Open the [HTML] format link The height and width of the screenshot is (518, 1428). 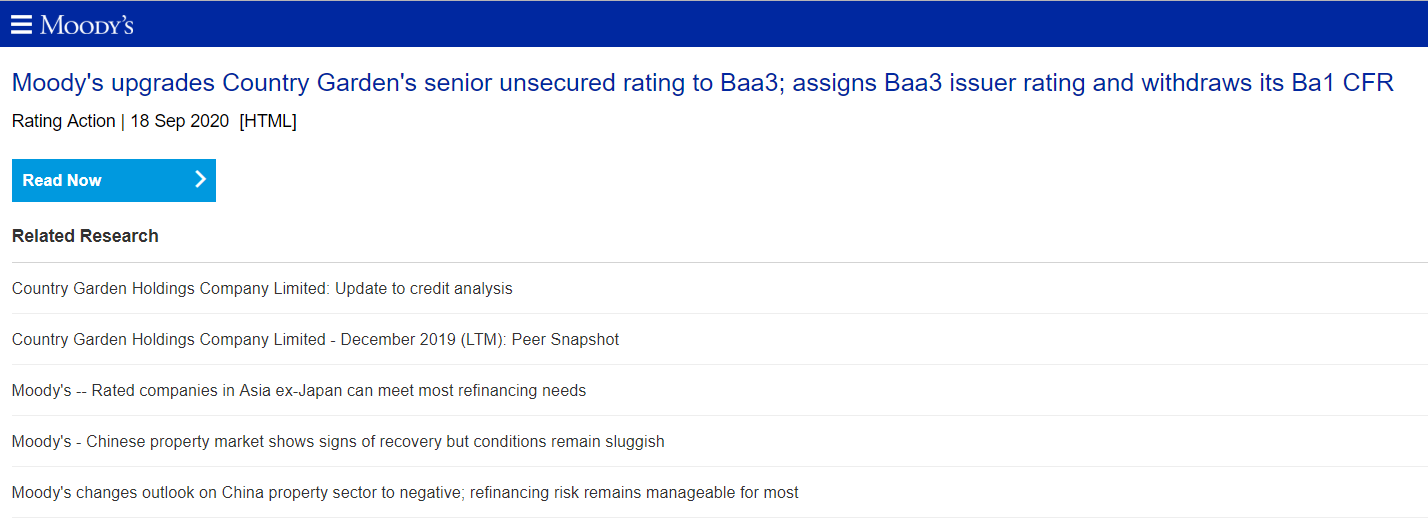tap(268, 121)
